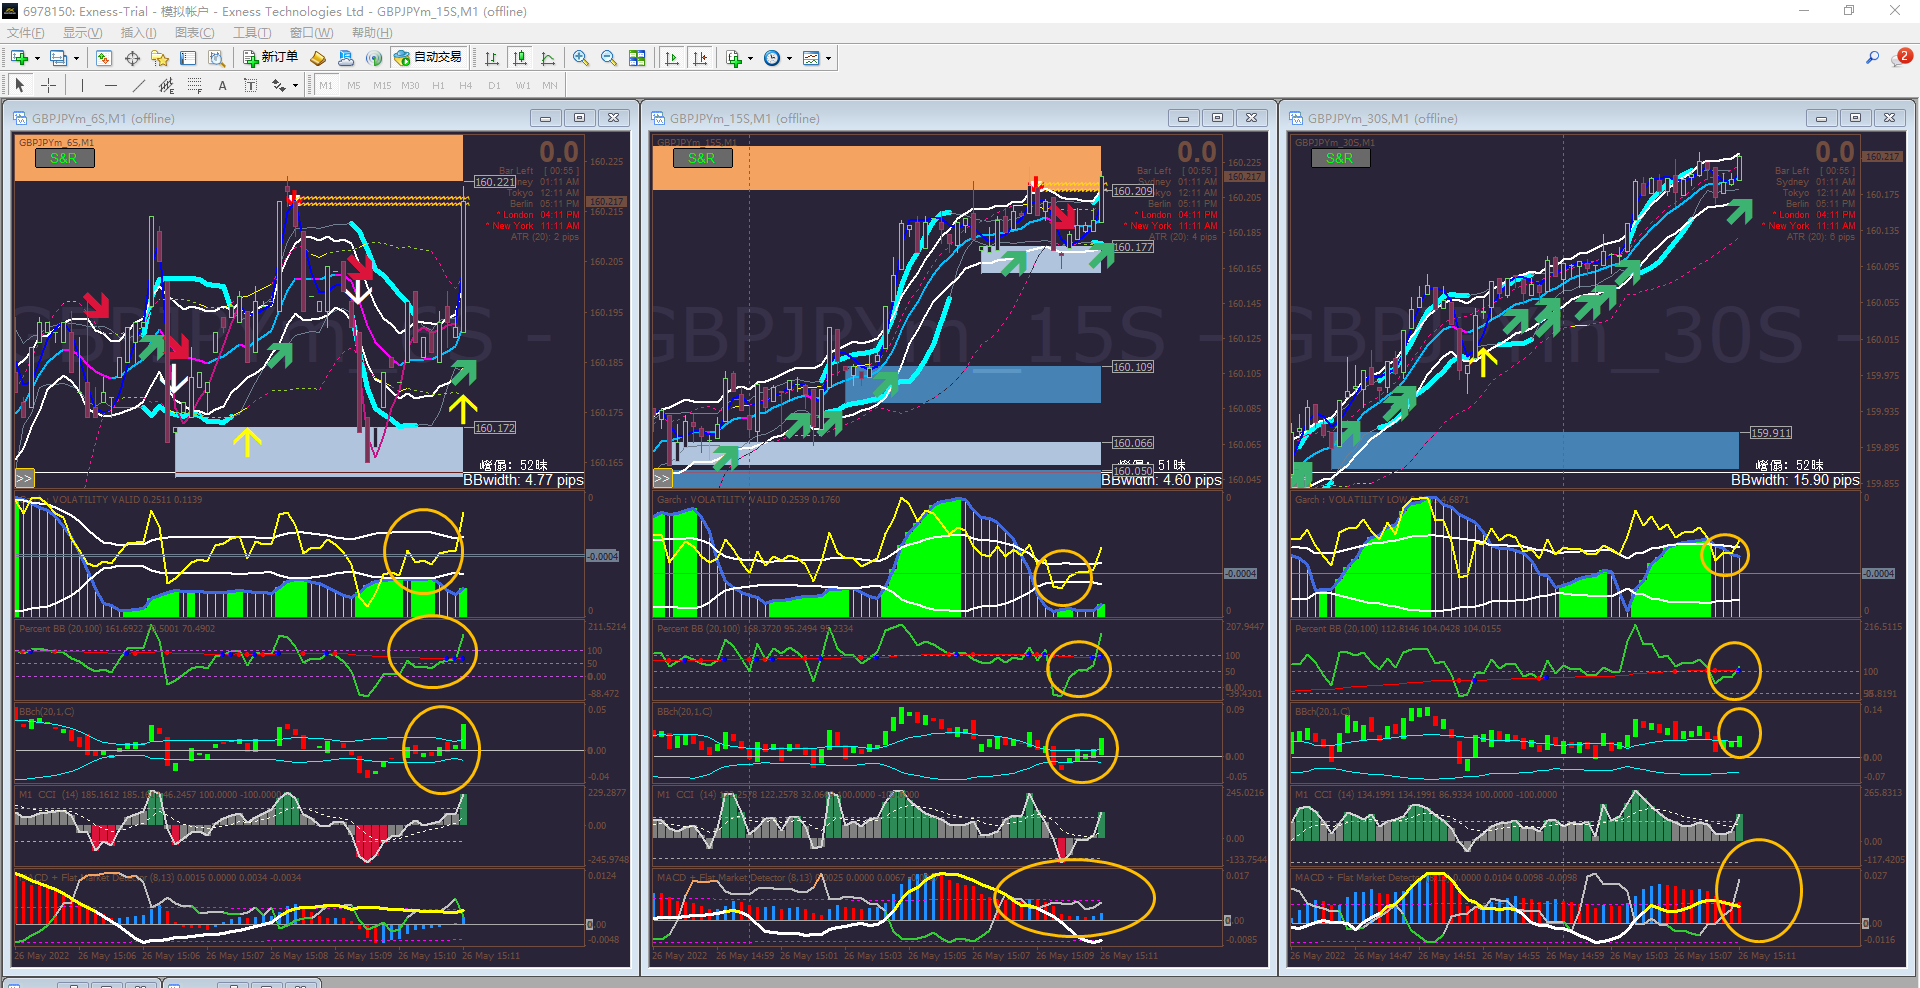Screen dimensions: 1920x988
Task: Pick the vertical line tool
Action: click(82, 85)
